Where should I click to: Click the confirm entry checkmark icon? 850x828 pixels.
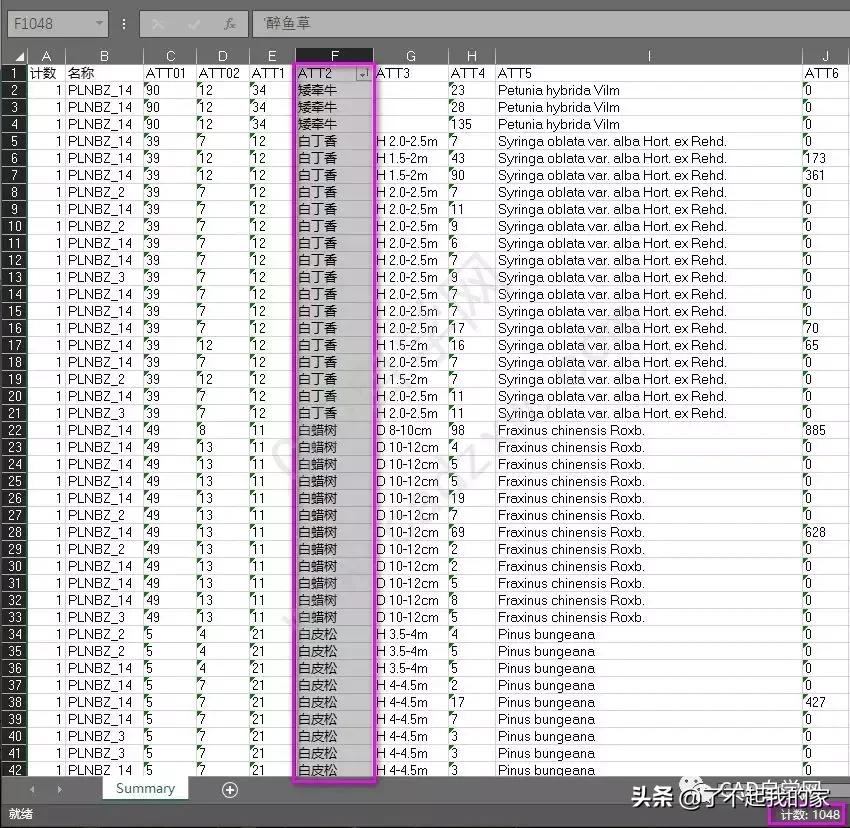click(x=194, y=23)
